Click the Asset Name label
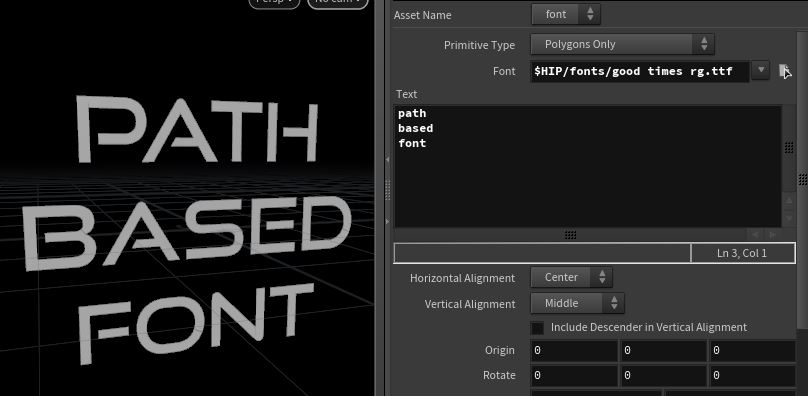808x396 pixels. coord(423,15)
